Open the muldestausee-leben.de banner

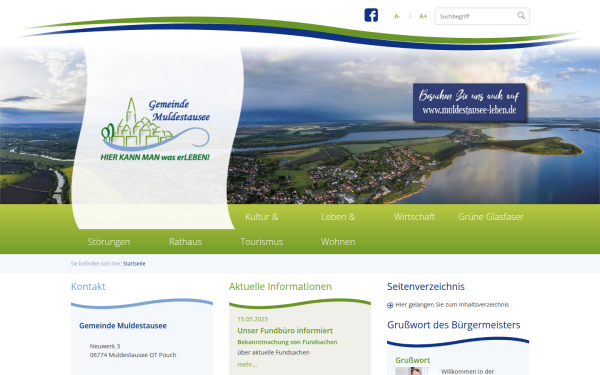tap(470, 103)
